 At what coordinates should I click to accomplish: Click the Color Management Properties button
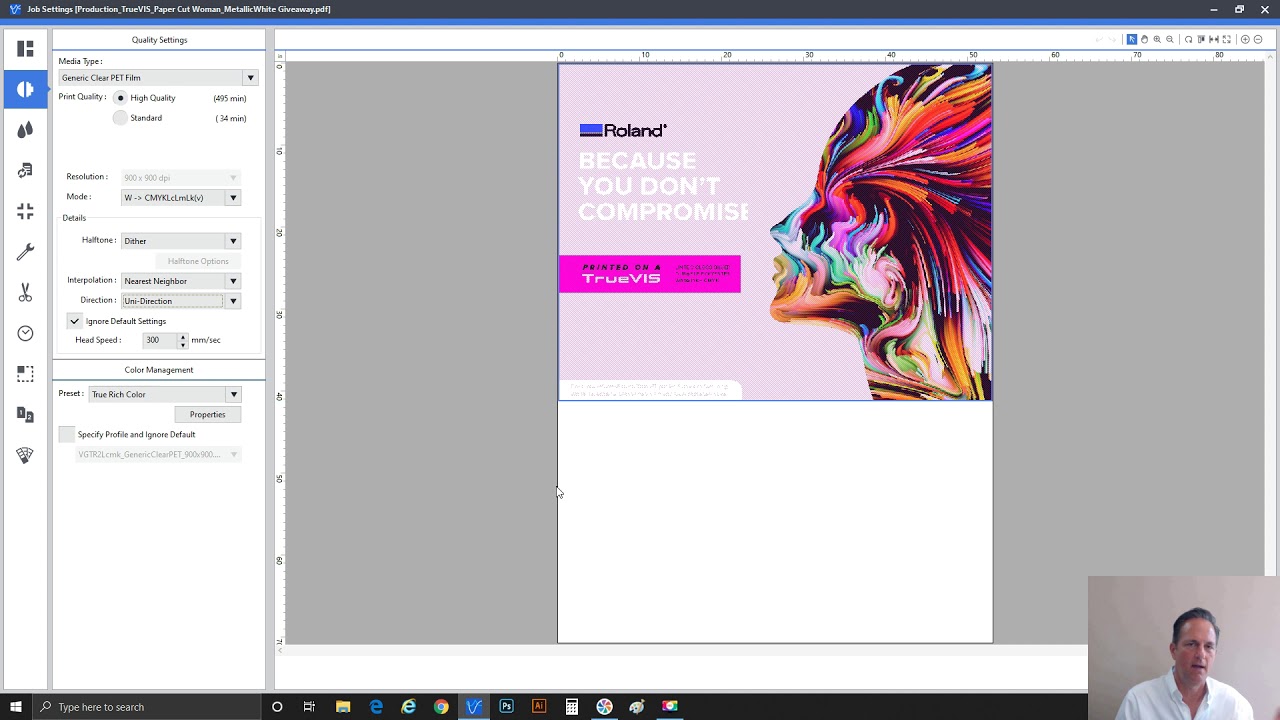(207, 414)
